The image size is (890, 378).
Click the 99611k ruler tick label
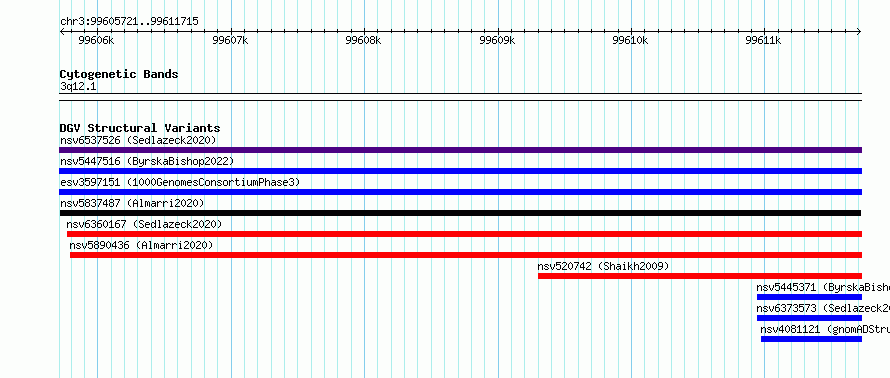(x=763, y=40)
